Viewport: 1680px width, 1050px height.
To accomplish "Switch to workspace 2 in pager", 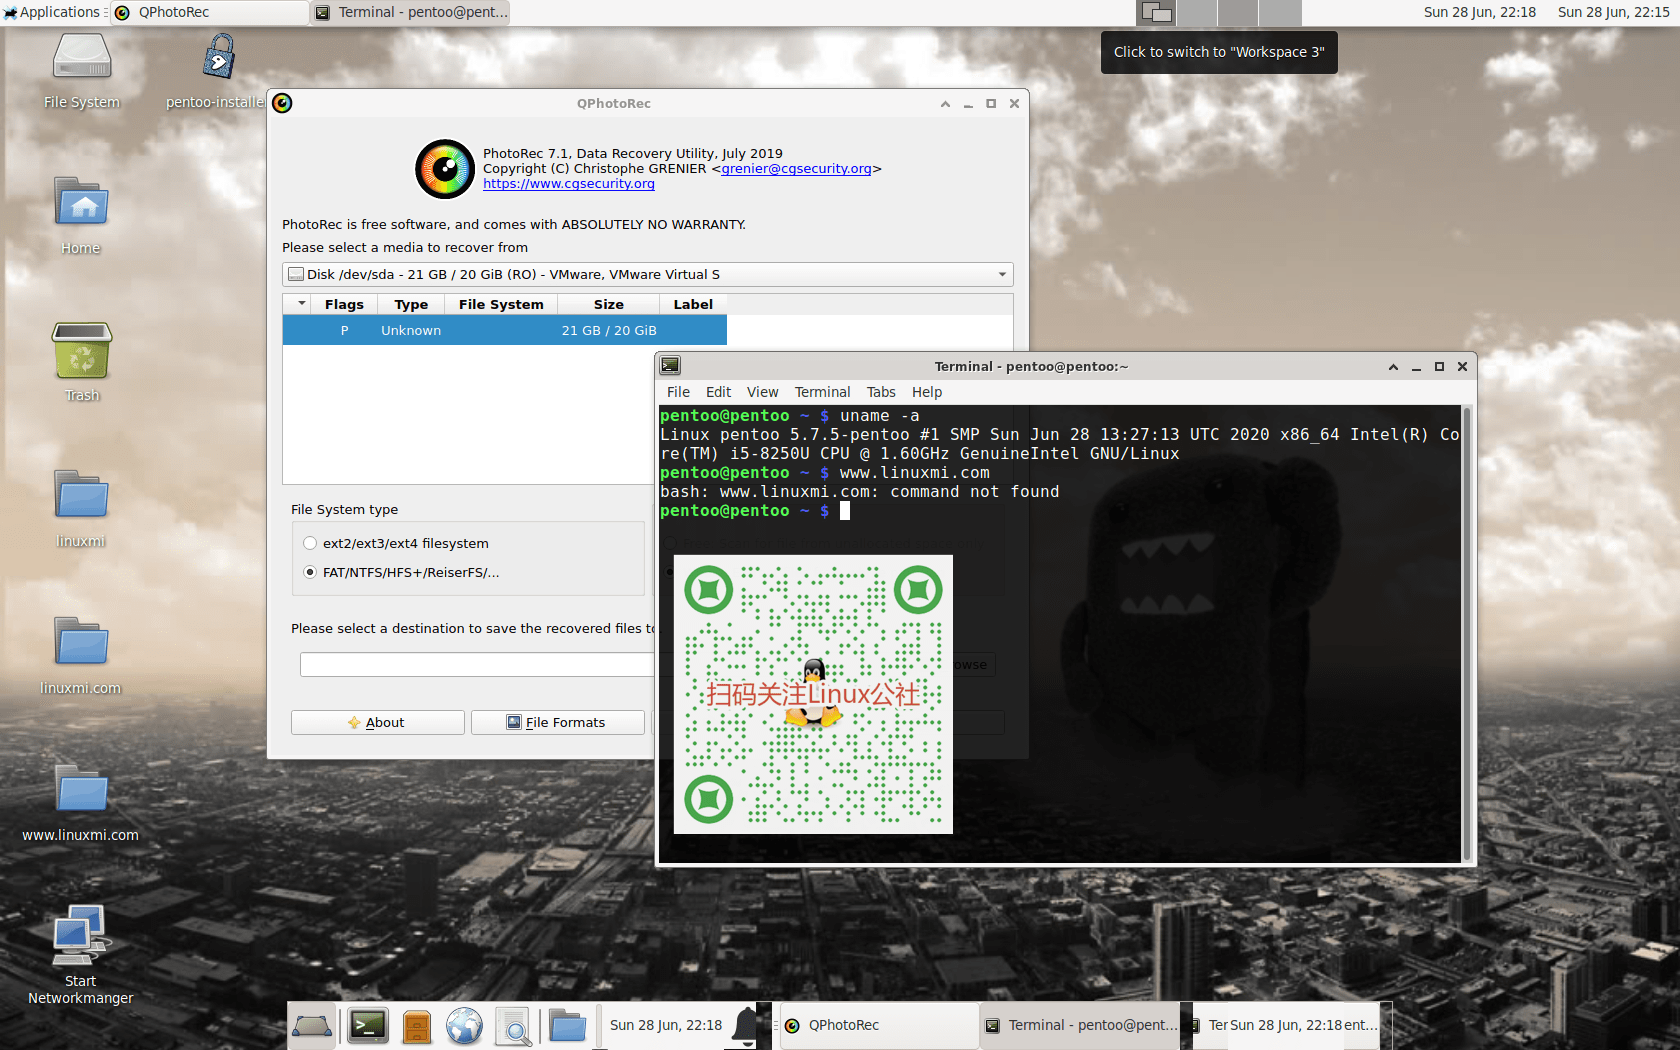I will pyautogui.click(x=1197, y=13).
